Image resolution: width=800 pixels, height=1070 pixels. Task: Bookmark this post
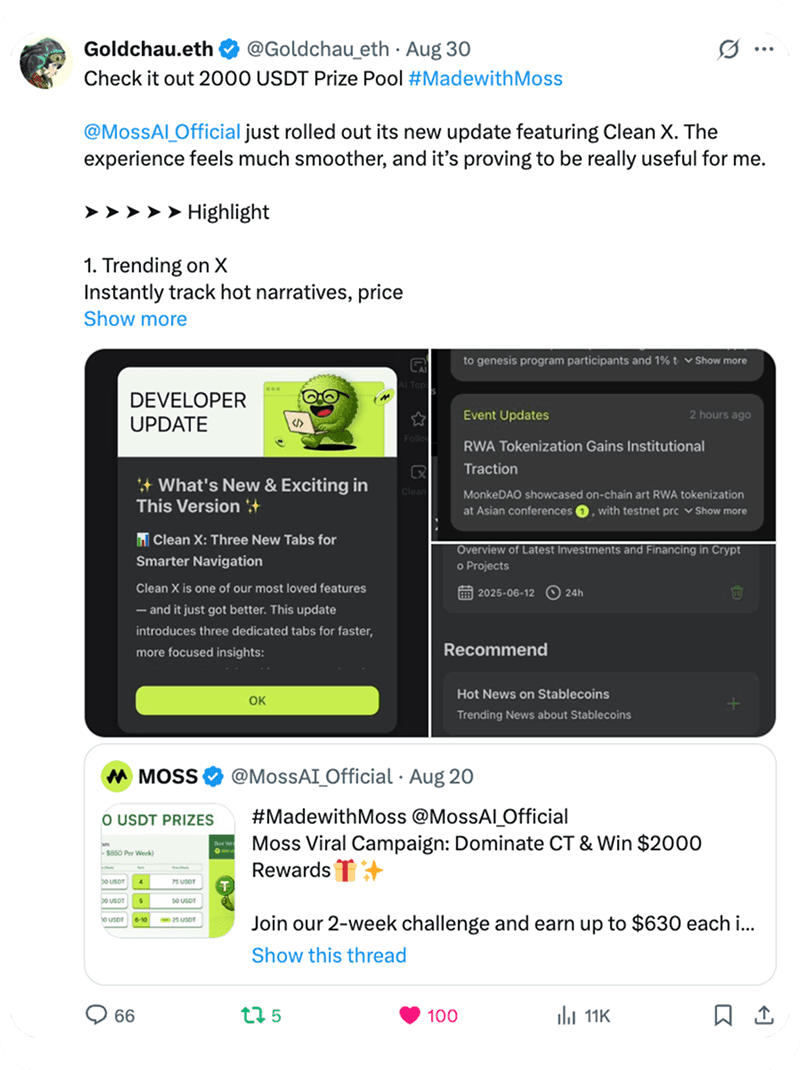point(722,1015)
